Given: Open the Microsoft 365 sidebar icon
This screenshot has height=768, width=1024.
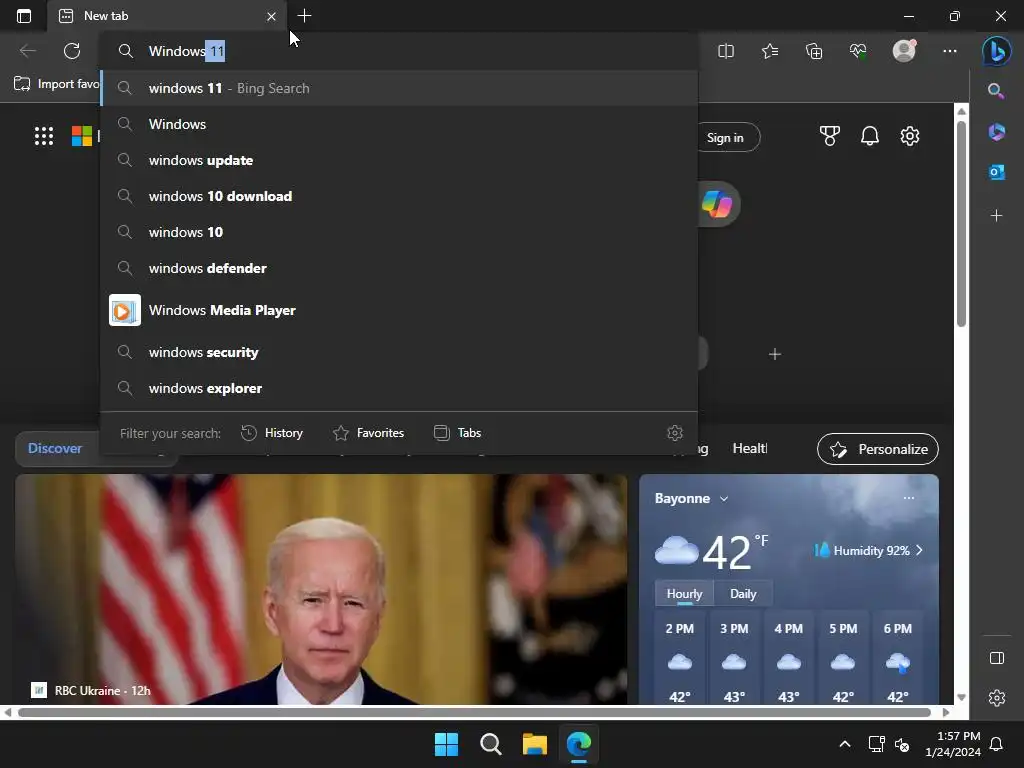Looking at the screenshot, I should click(x=997, y=132).
